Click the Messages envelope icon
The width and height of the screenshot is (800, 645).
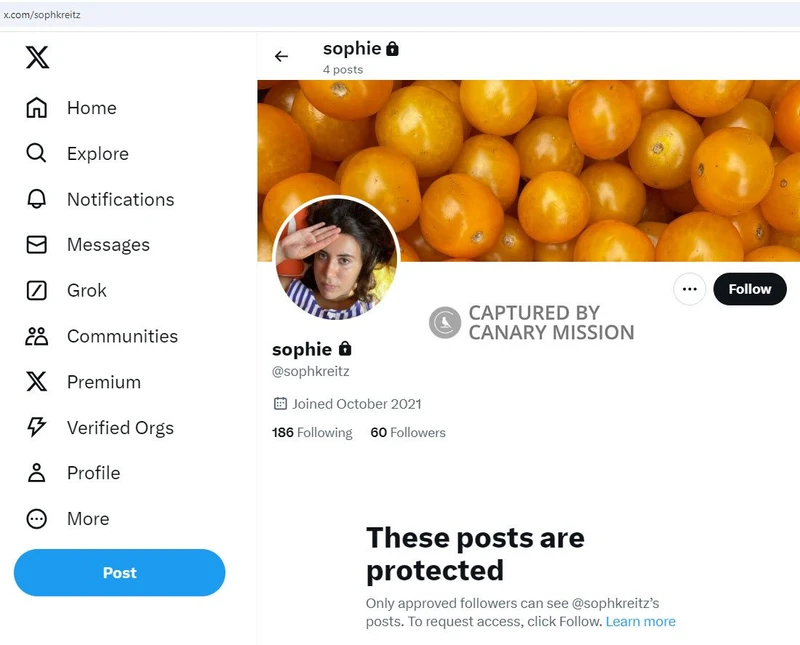tap(37, 245)
